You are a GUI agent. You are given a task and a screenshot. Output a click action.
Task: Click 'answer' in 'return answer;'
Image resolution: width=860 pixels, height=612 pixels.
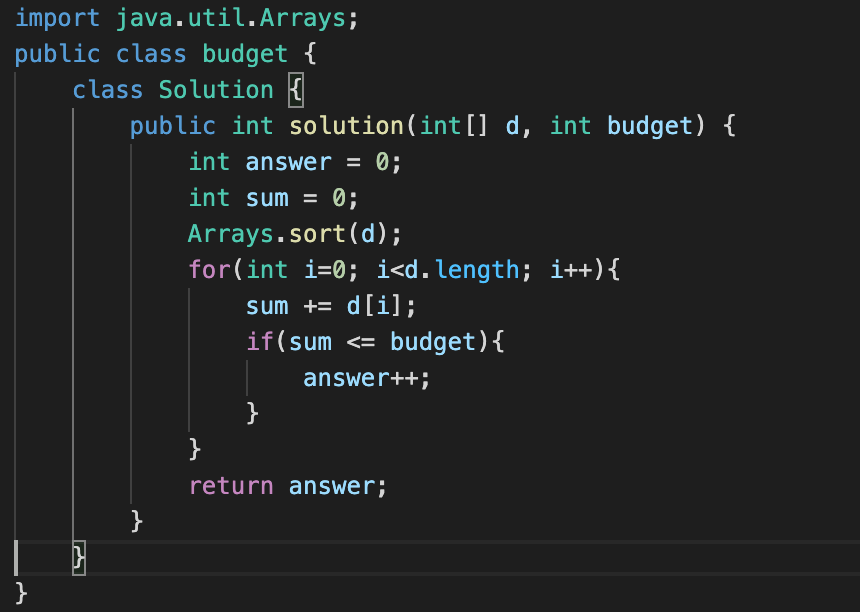pos(332,486)
